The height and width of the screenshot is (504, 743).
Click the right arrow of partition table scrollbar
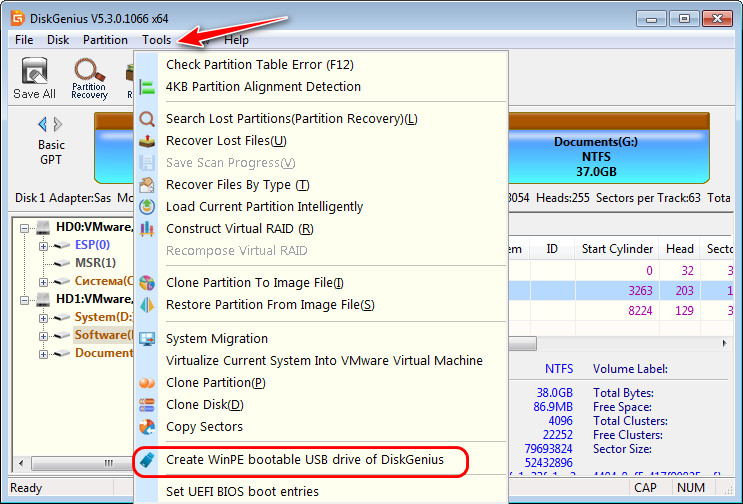[725, 343]
